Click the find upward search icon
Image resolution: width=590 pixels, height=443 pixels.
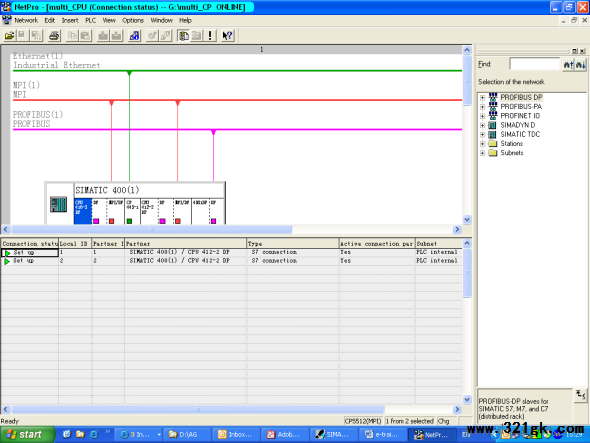[x=568, y=65]
